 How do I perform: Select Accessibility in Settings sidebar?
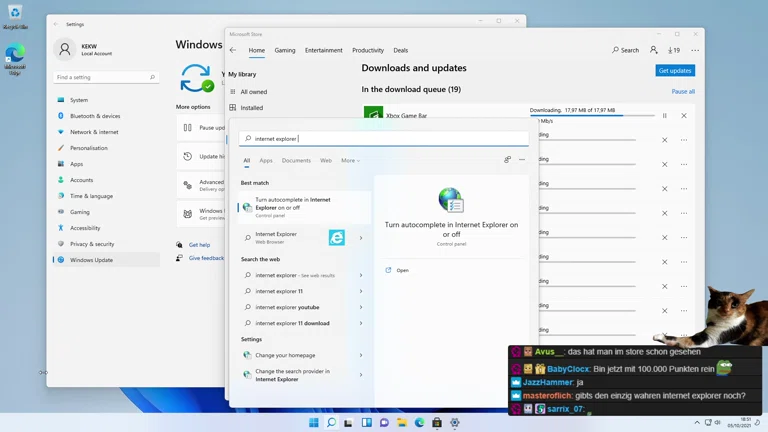(x=106, y=228)
